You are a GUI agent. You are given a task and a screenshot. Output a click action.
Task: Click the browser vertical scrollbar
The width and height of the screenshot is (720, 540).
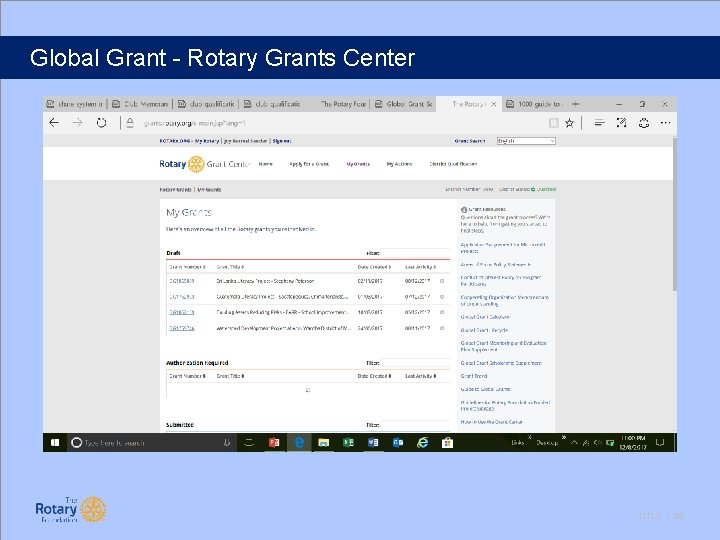675,214
